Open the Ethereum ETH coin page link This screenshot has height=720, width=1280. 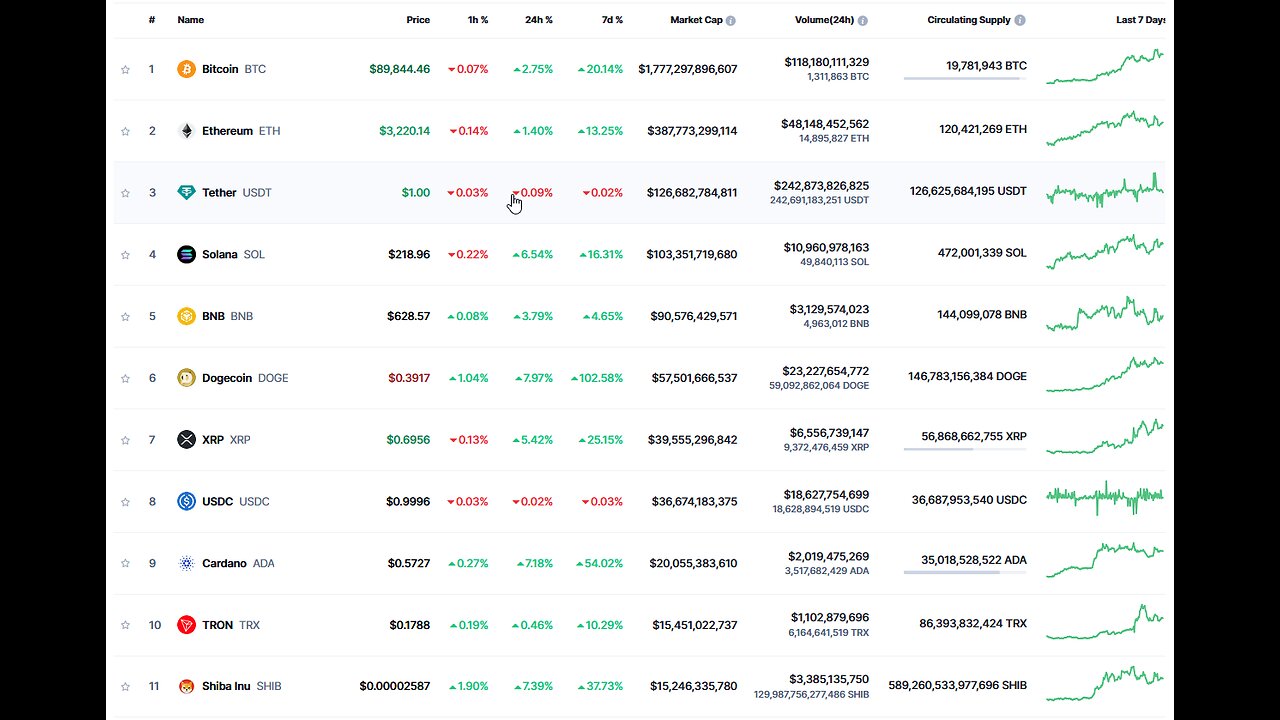pyautogui.click(x=241, y=131)
